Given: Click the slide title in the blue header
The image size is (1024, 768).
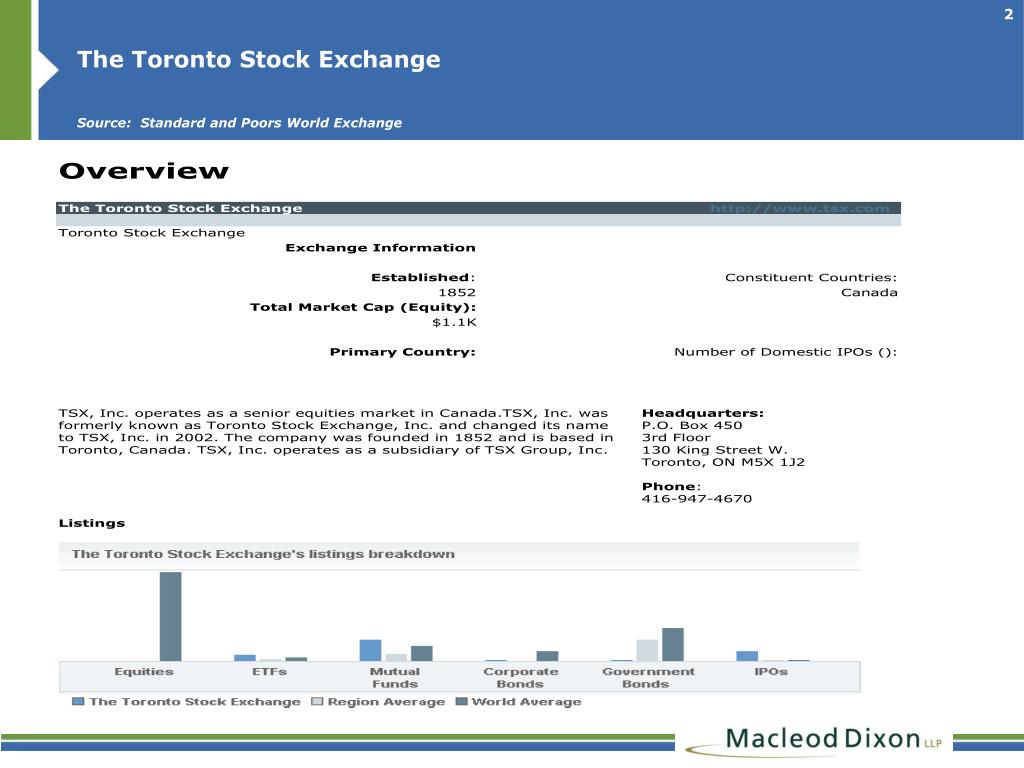Looking at the screenshot, I should coord(259,59).
